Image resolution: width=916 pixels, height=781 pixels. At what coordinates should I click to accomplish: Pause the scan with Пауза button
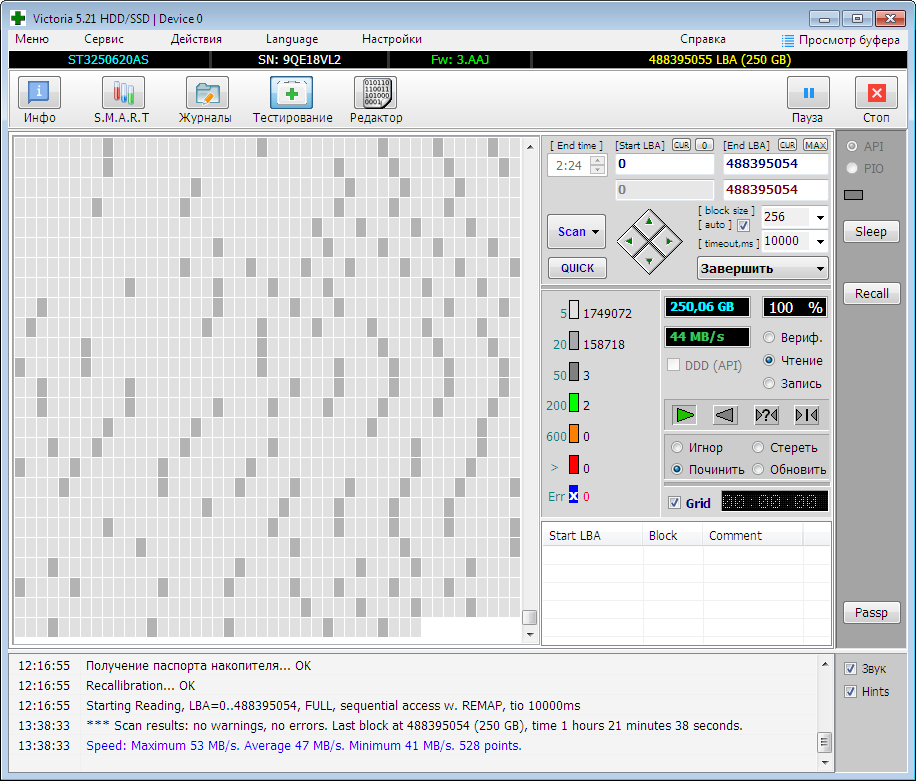click(x=807, y=100)
